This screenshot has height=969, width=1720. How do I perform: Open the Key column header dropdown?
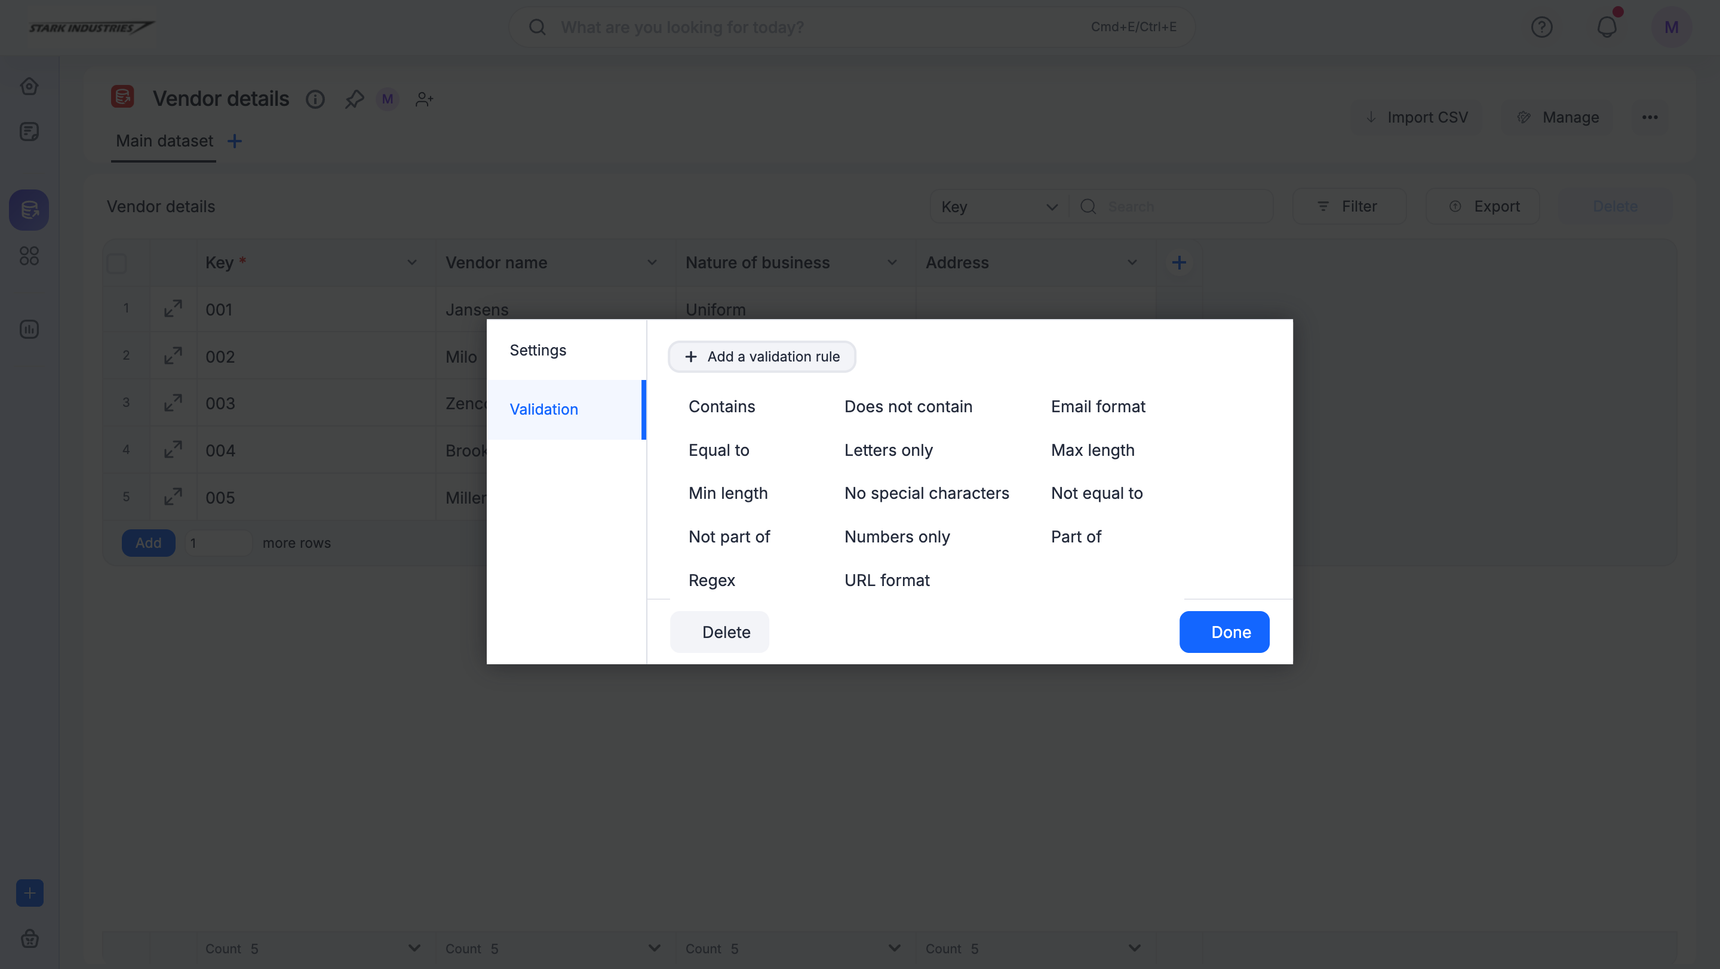pos(412,263)
